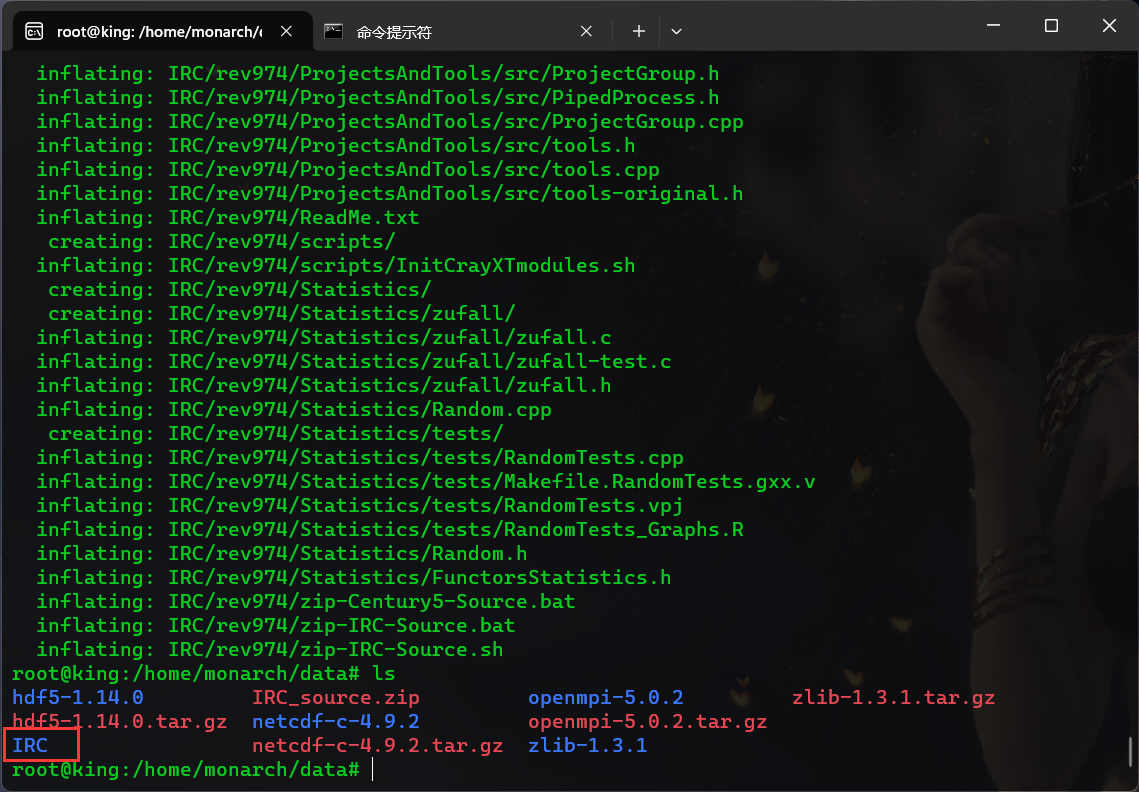Click openmpi-5.0.2.tar.gz file name

click(647, 722)
